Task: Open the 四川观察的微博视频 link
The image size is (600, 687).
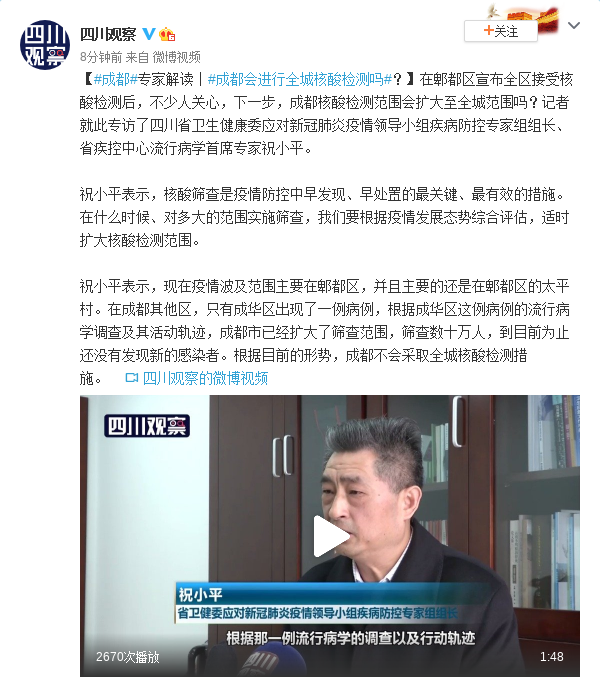Action: pos(205,378)
